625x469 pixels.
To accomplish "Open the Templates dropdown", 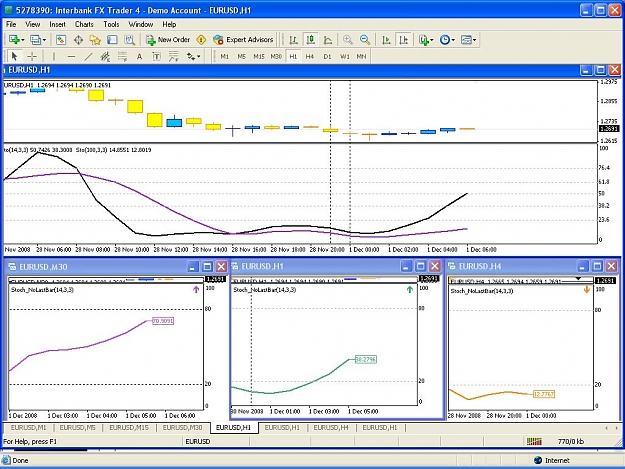I will pos(468,39).
